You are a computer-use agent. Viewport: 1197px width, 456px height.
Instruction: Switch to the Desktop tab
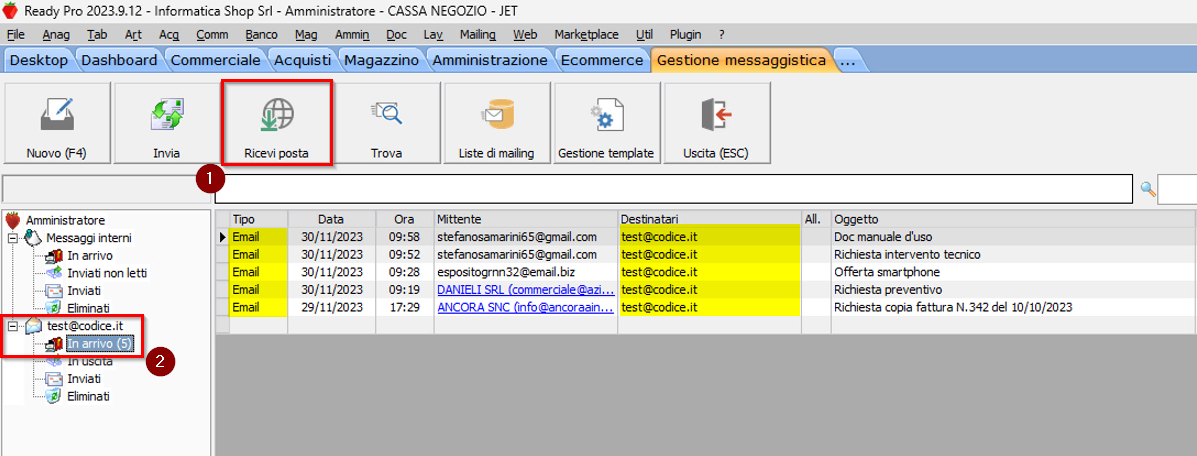[39, 60]
